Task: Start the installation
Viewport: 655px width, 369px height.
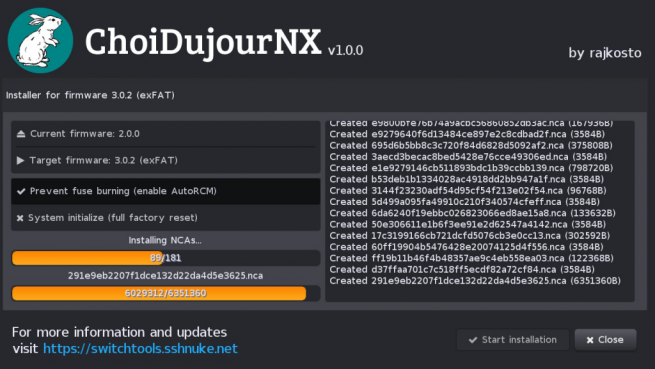Action: [513, 340]
